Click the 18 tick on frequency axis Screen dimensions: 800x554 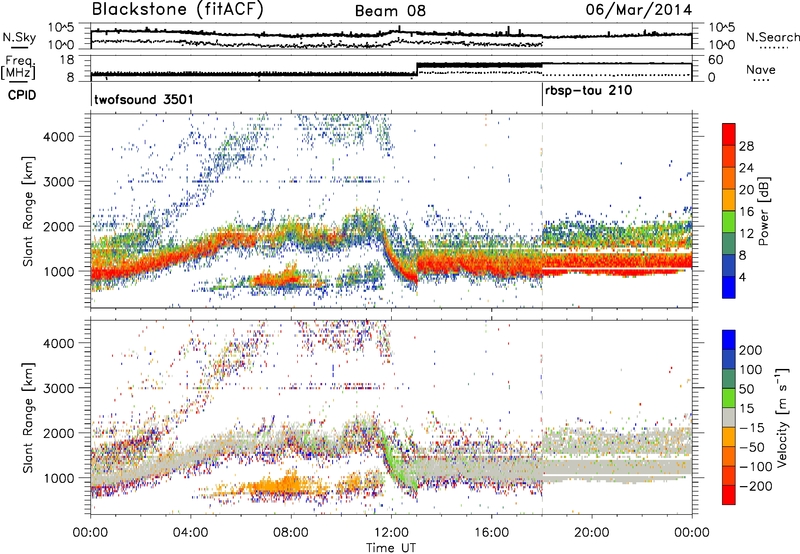67,60
